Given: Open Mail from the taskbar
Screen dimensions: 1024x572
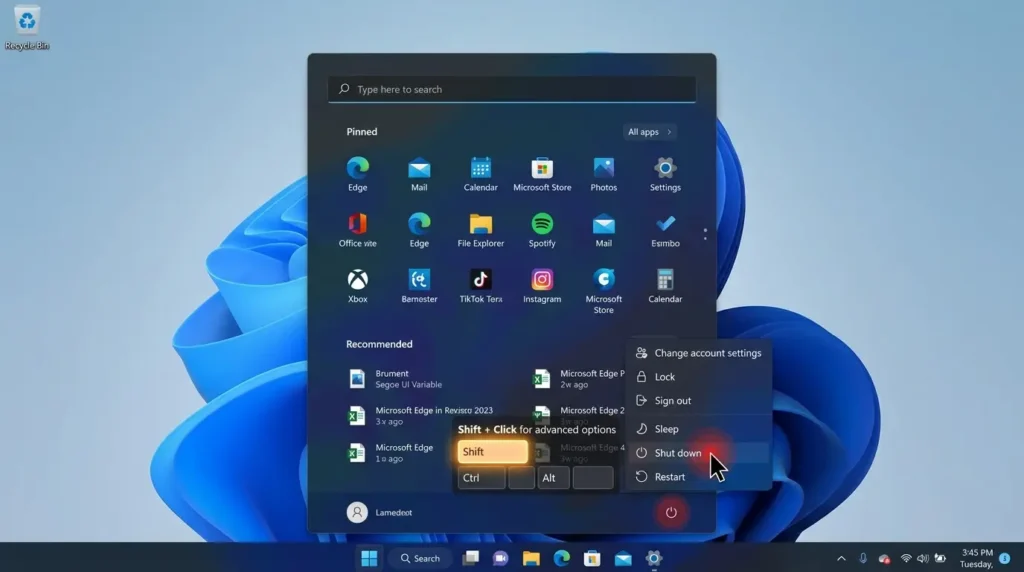Looking at the screenshot, I should pos(623,558).
